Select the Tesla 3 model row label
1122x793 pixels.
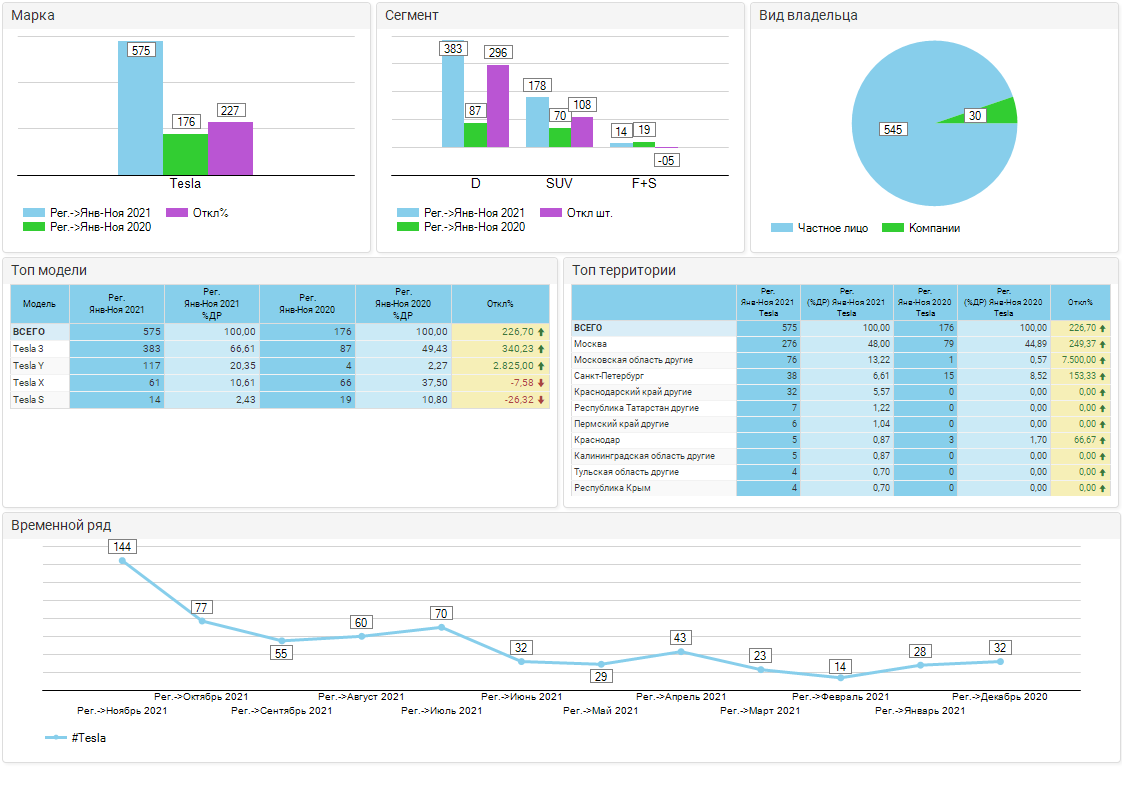click(28, 349)
